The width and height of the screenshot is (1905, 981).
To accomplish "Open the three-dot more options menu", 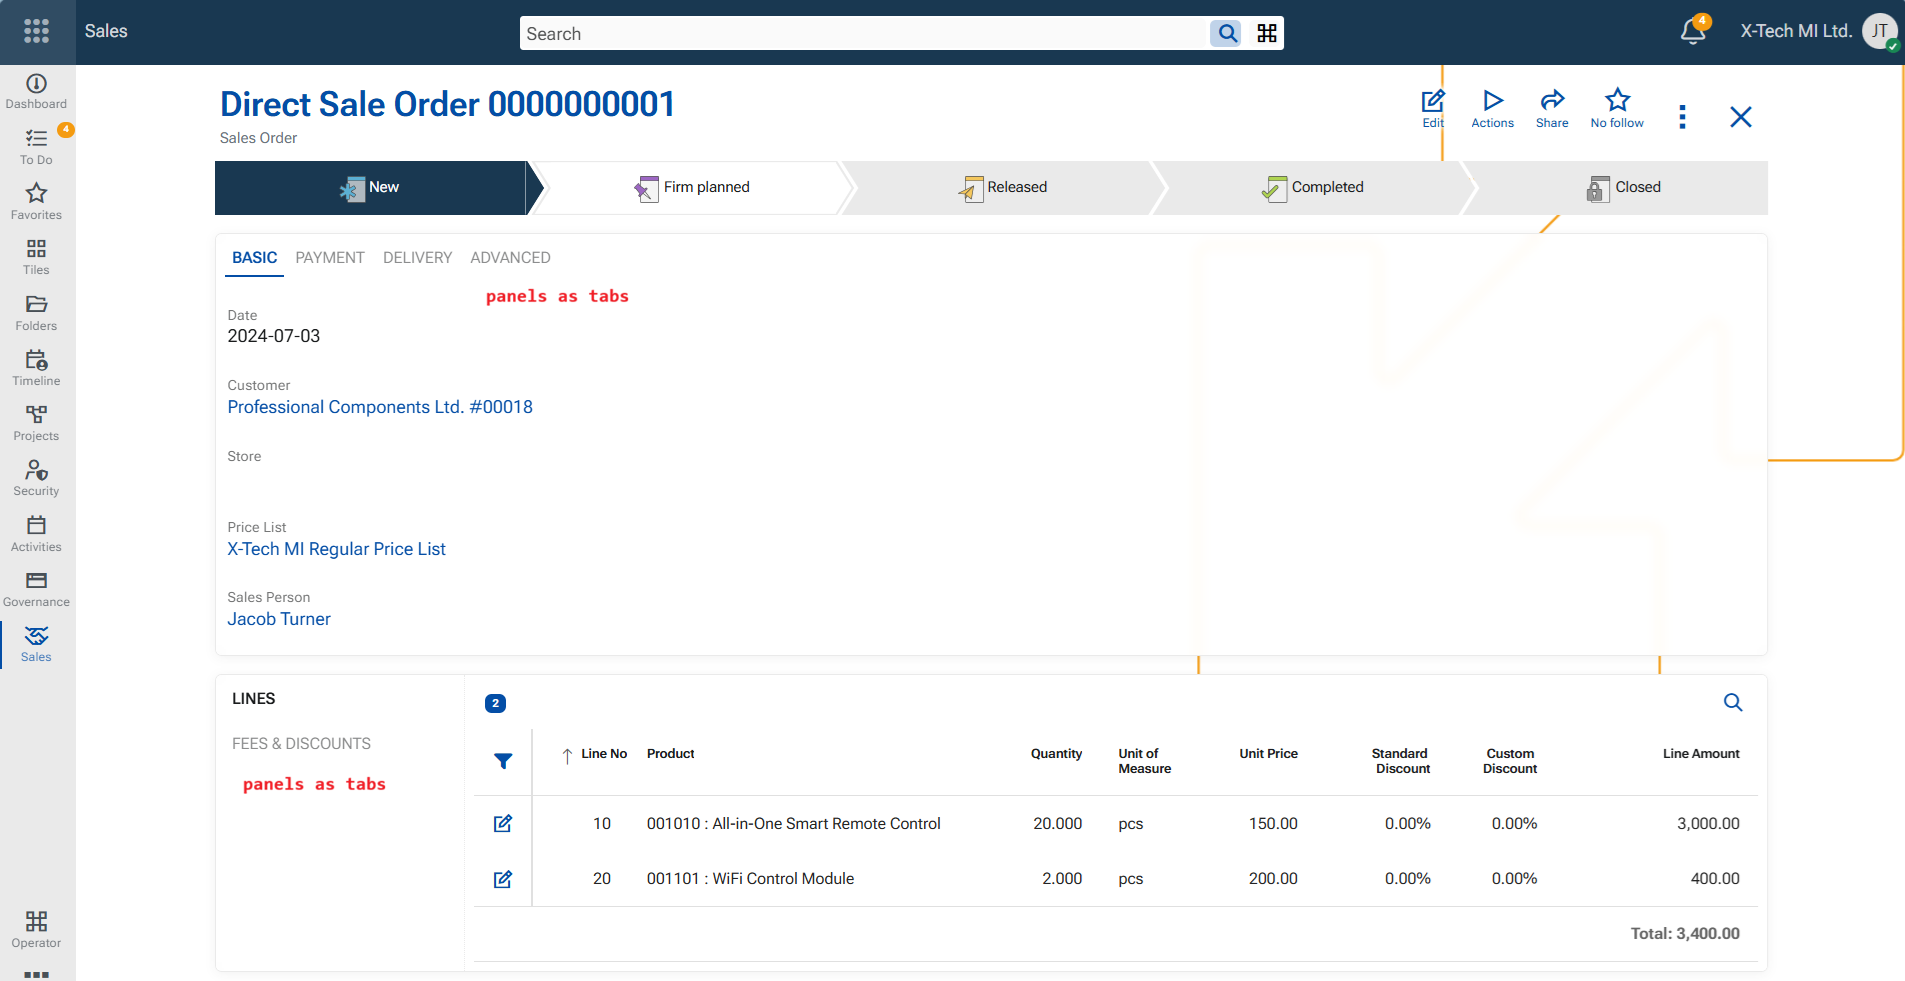I will point(1682,117).
